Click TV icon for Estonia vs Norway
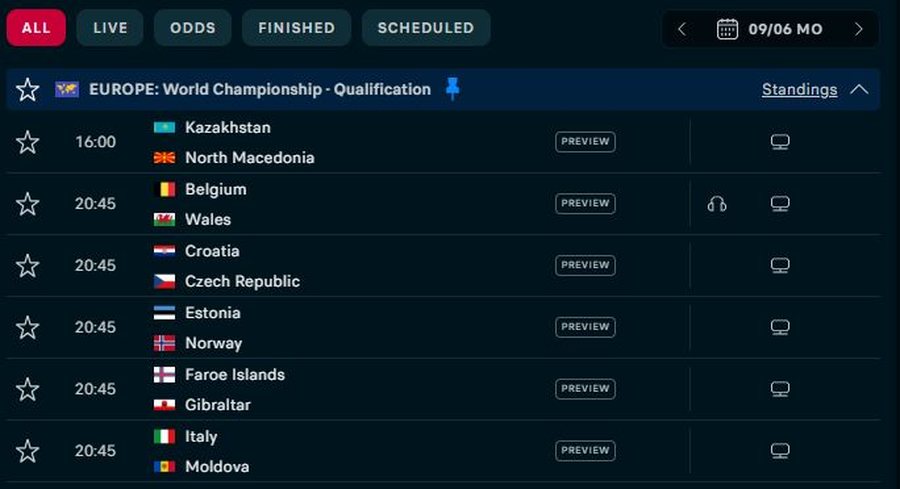 pos(780,327)
